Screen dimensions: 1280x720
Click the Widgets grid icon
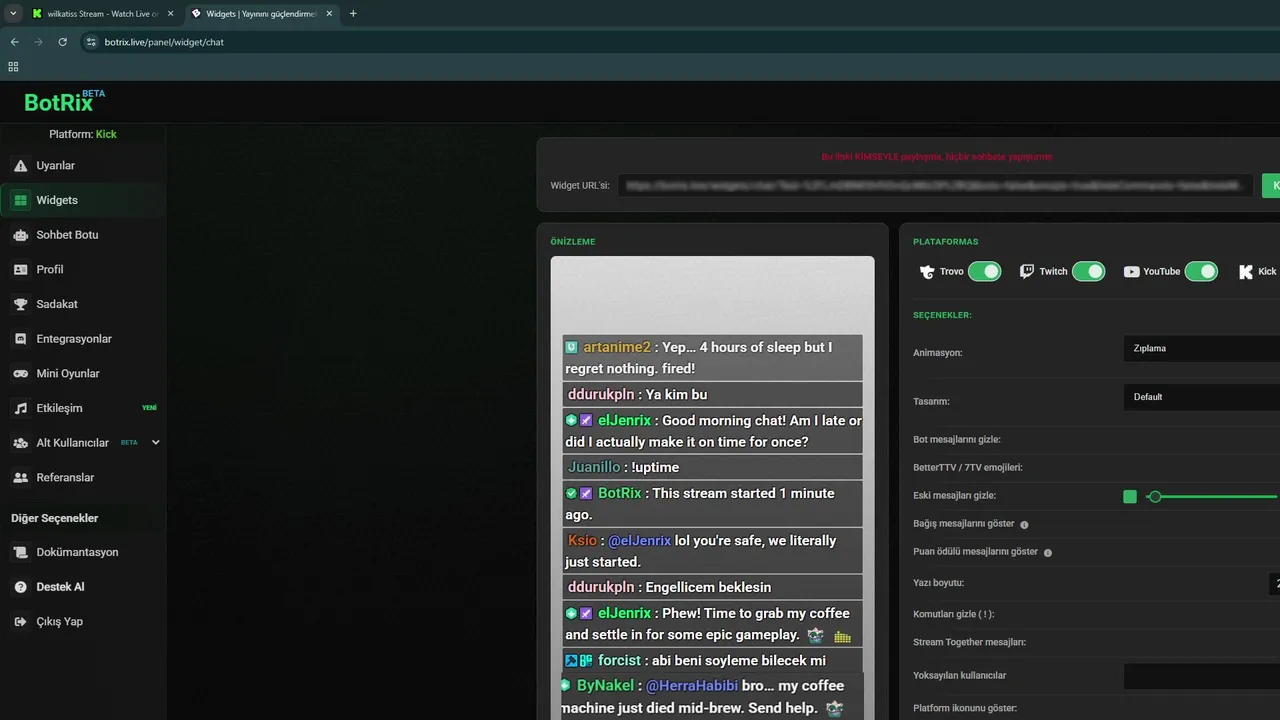(x=20, y=200)
